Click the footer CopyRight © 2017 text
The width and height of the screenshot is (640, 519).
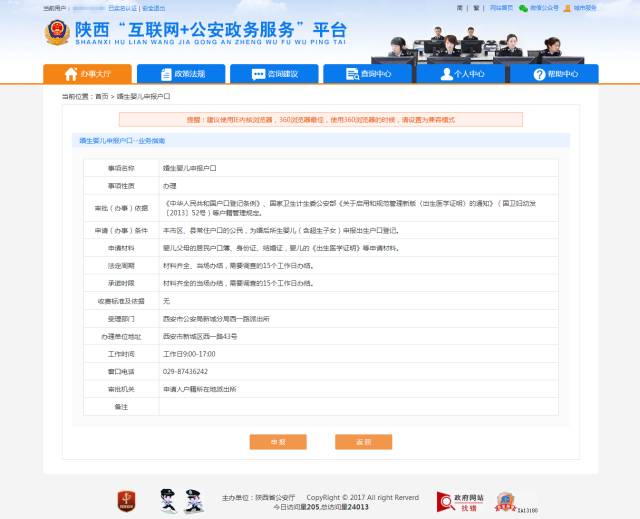click(x=362, y=497)
